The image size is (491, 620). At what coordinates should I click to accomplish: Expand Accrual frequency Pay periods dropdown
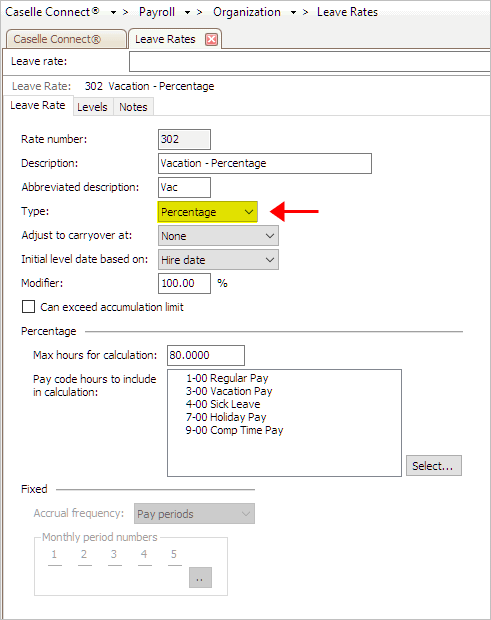194,514
